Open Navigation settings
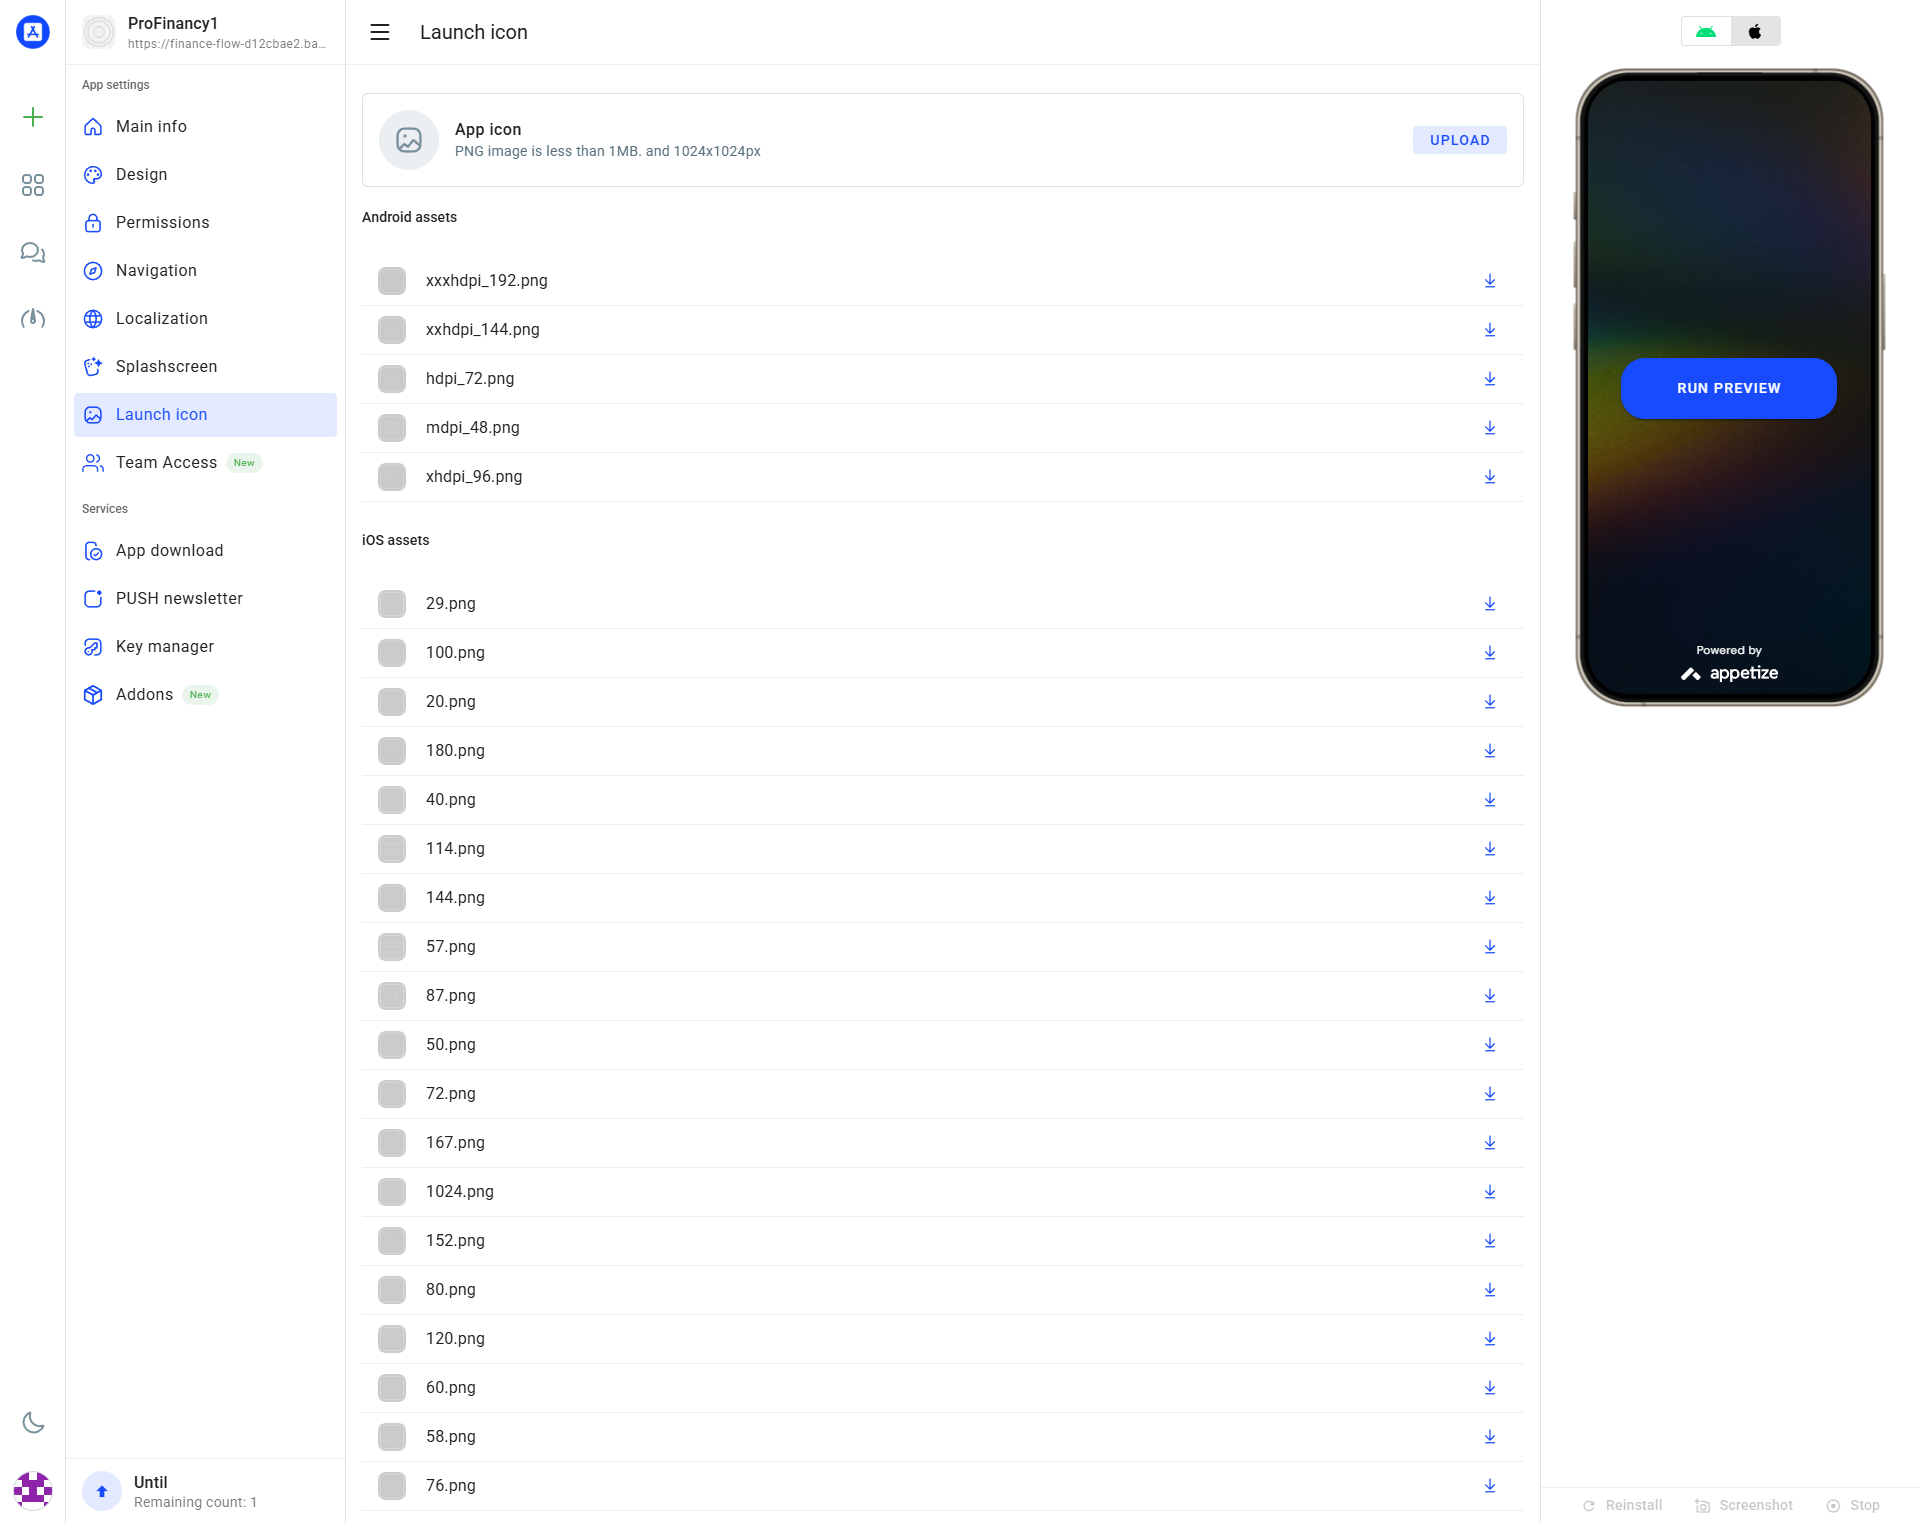Image resolution: width=1920 pixels, height=1523 pixels. point(205,270)
